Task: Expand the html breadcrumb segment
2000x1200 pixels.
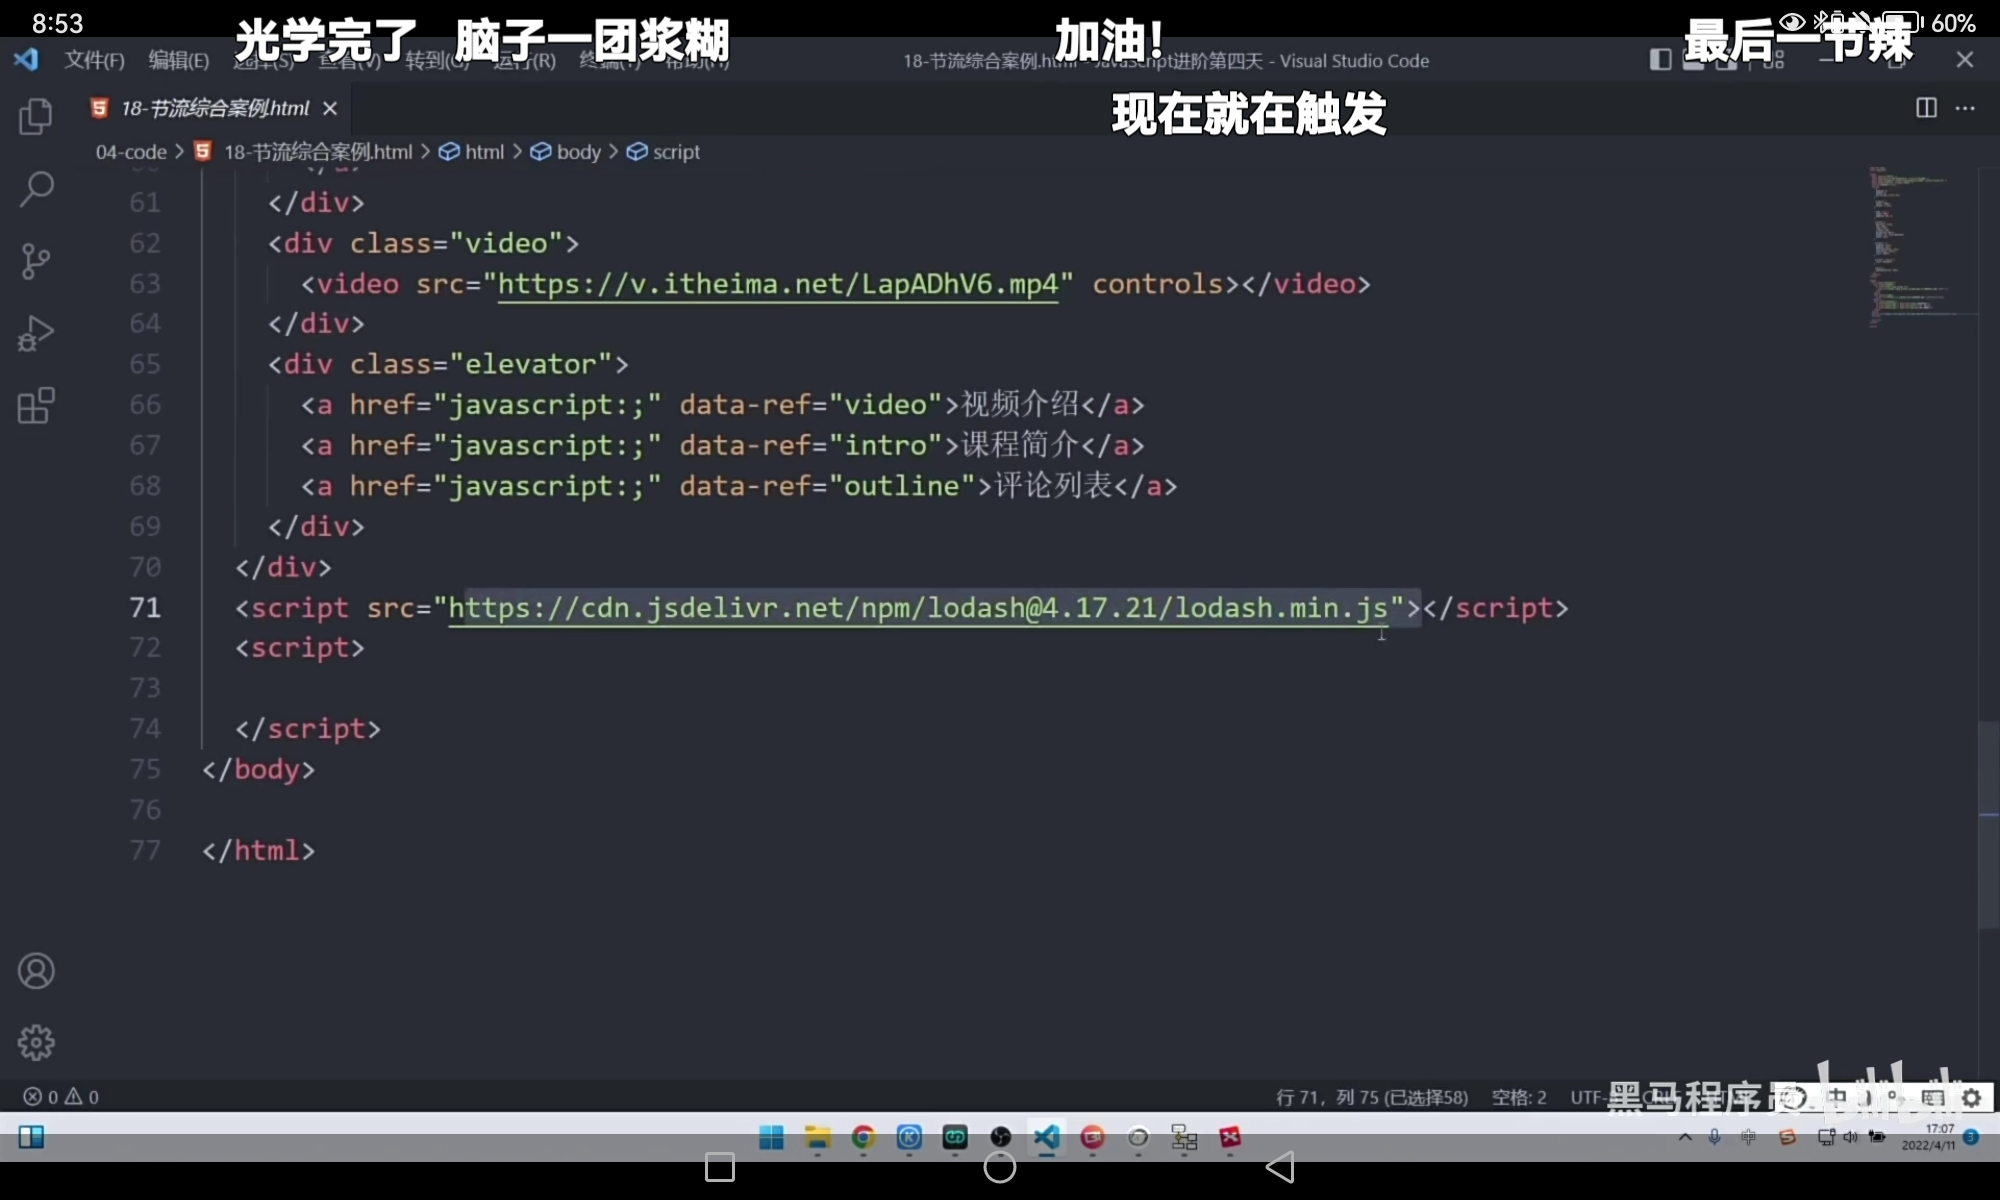Action: pos(484,152)
